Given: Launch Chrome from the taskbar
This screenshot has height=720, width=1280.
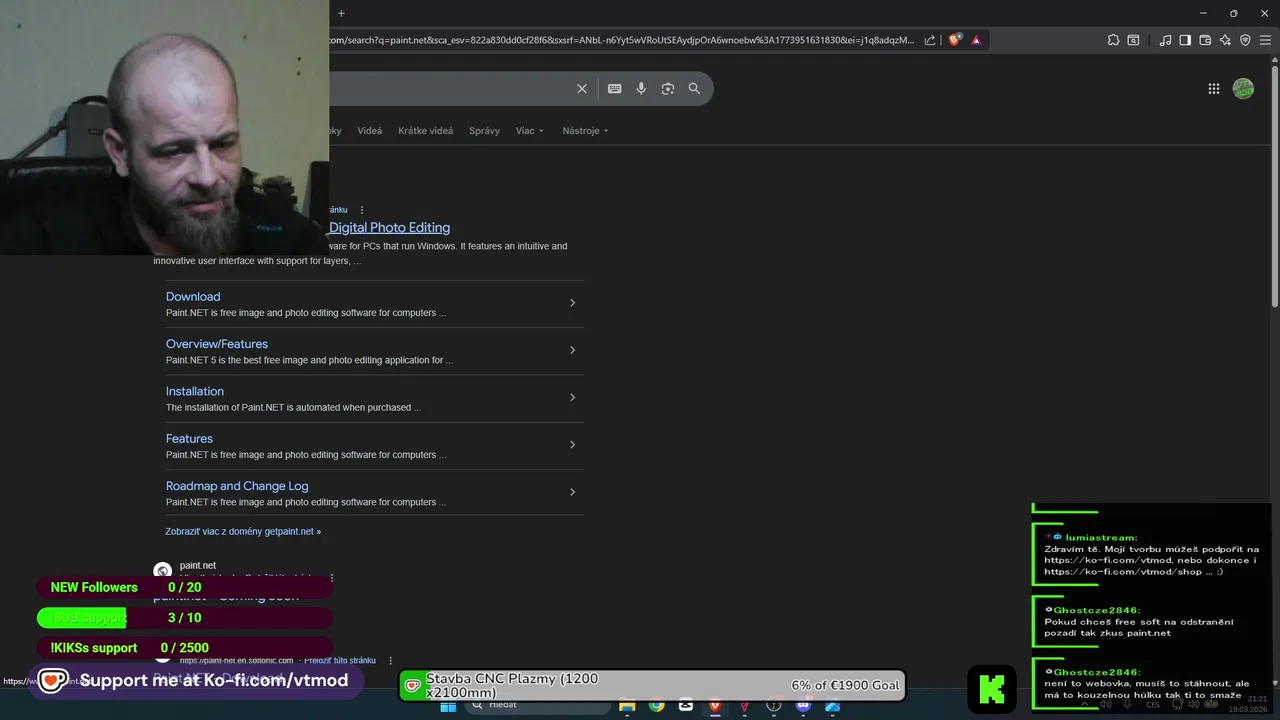Looking at the screenshot, I should tap(656, 706).
